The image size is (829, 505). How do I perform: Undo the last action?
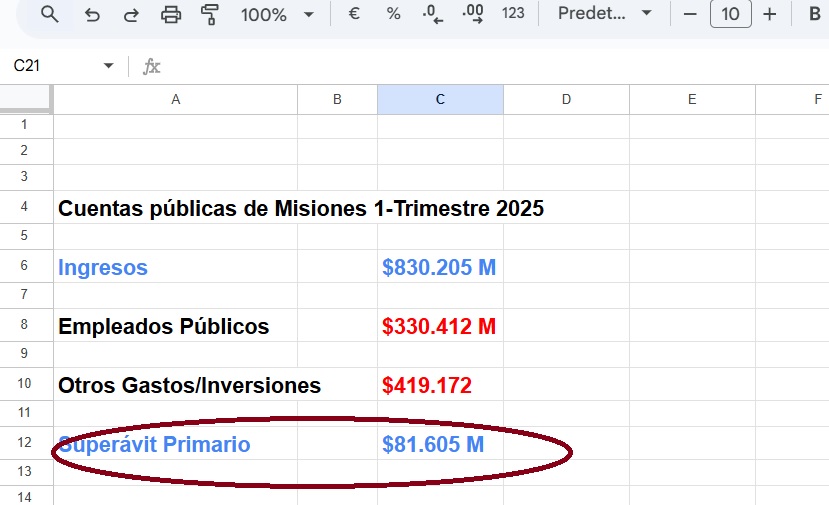click(x=92, y=14)
